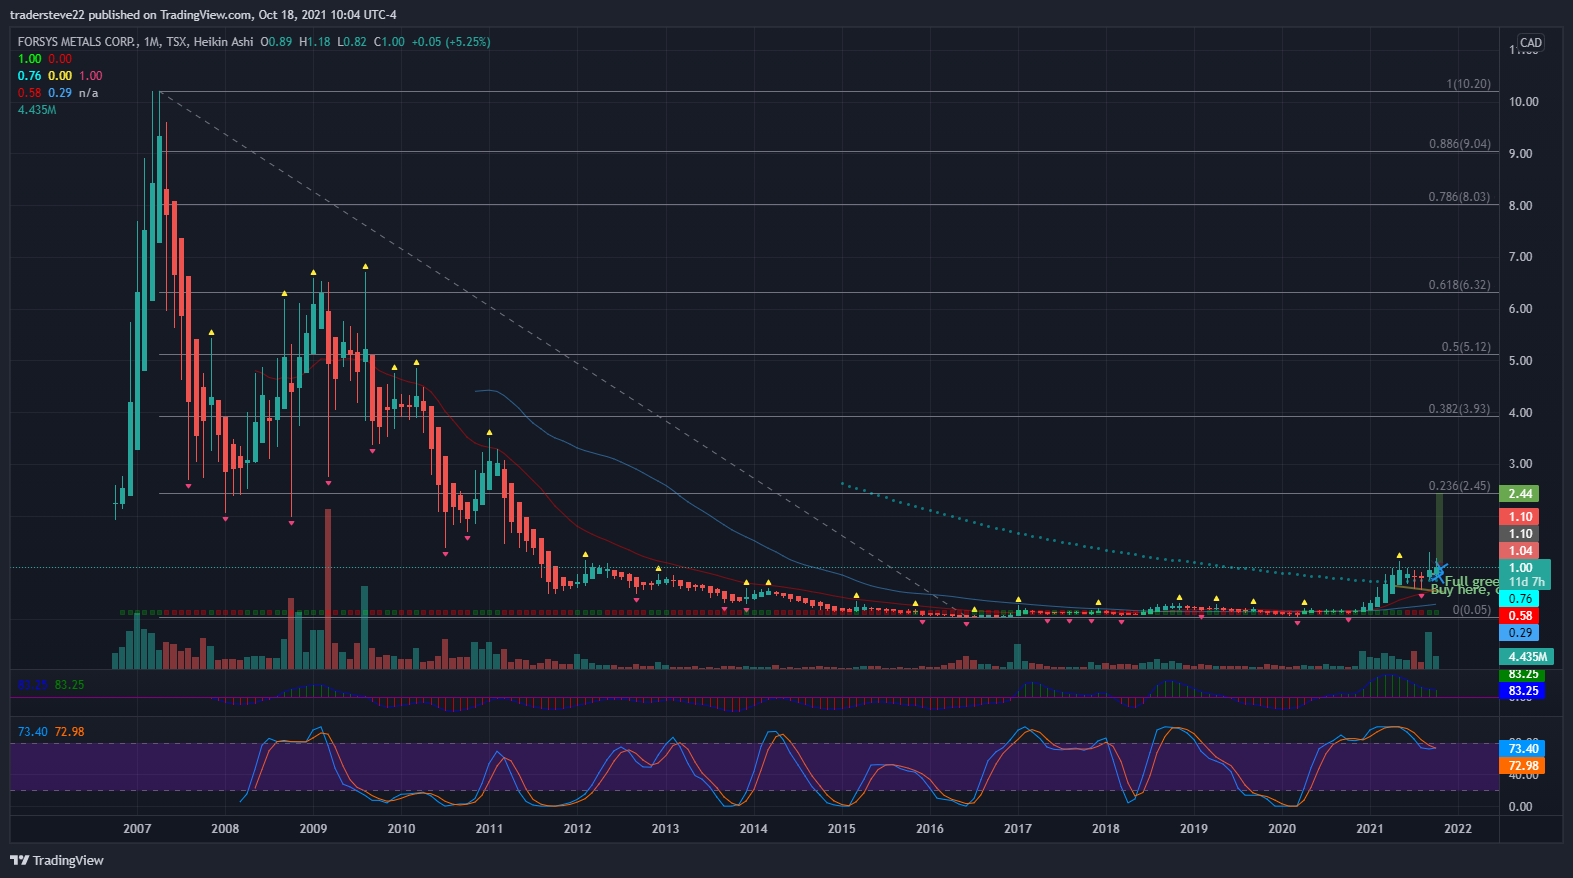Image resolution: width=1573 pixels, height=878 pixels.
Task: Click the 10.00 price axis label
Action: (1523, 102)
